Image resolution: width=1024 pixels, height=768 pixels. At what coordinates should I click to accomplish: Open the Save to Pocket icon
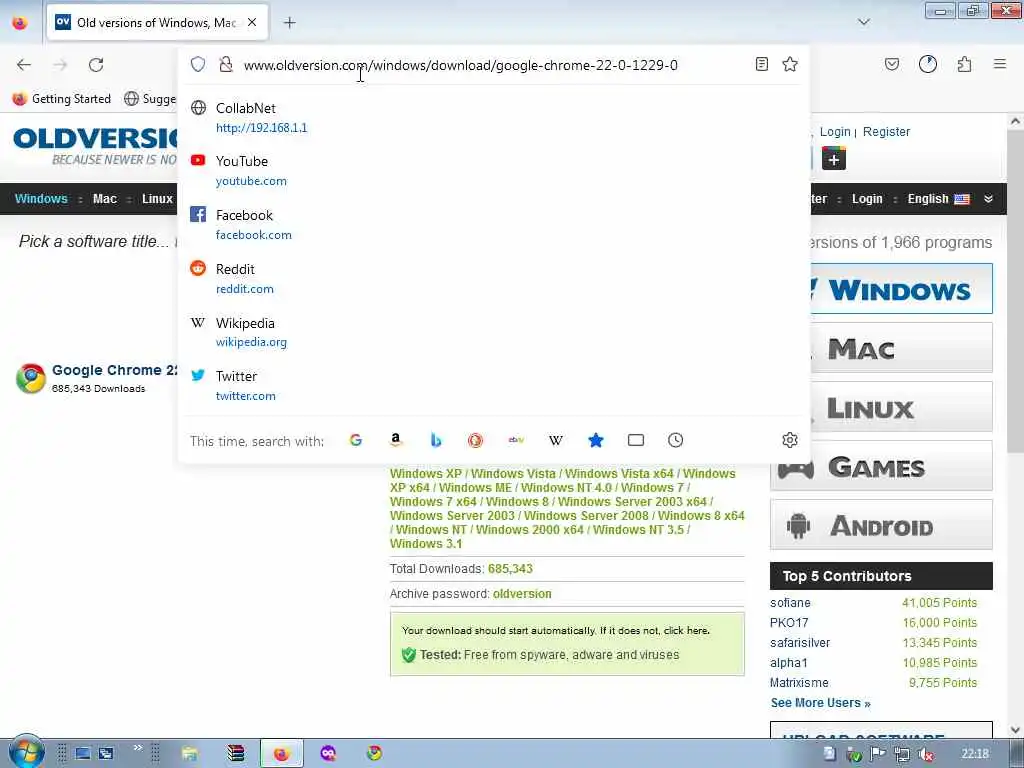click(892, 64)
